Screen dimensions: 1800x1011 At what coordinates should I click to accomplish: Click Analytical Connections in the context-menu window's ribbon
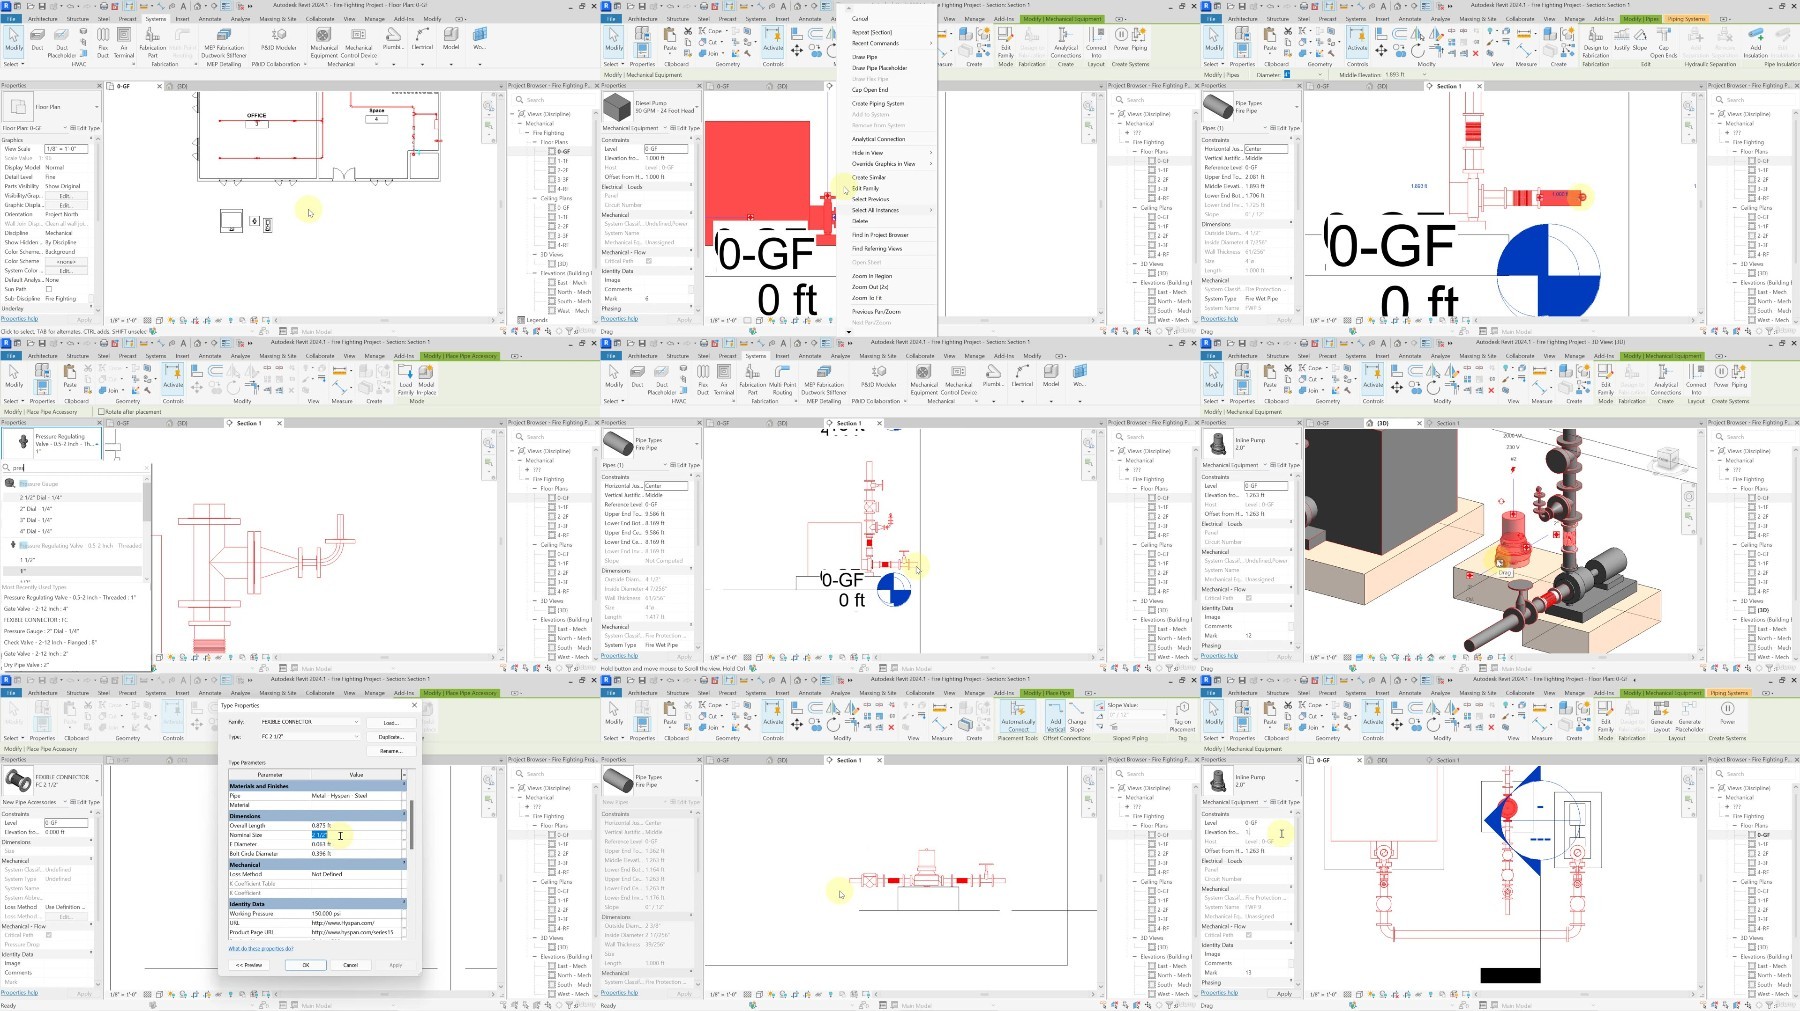pos(1066,42)
